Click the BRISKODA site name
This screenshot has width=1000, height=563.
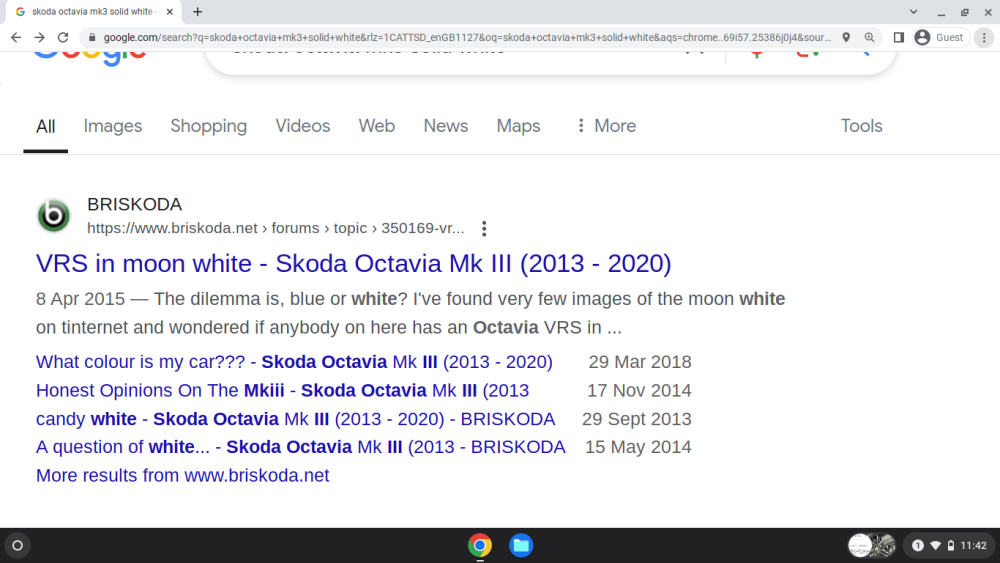coord(135,204)
